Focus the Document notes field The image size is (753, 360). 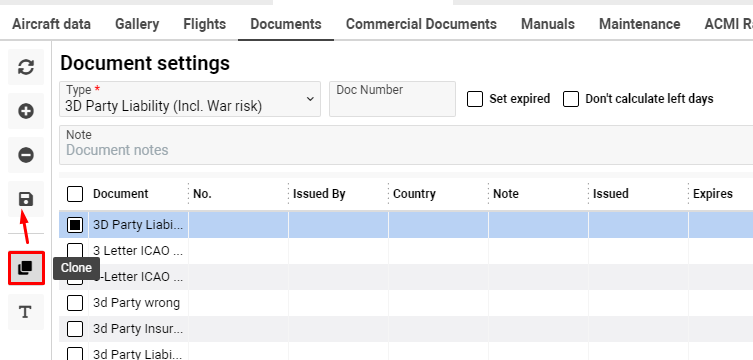pyautogui.click(x=406, y=145)
